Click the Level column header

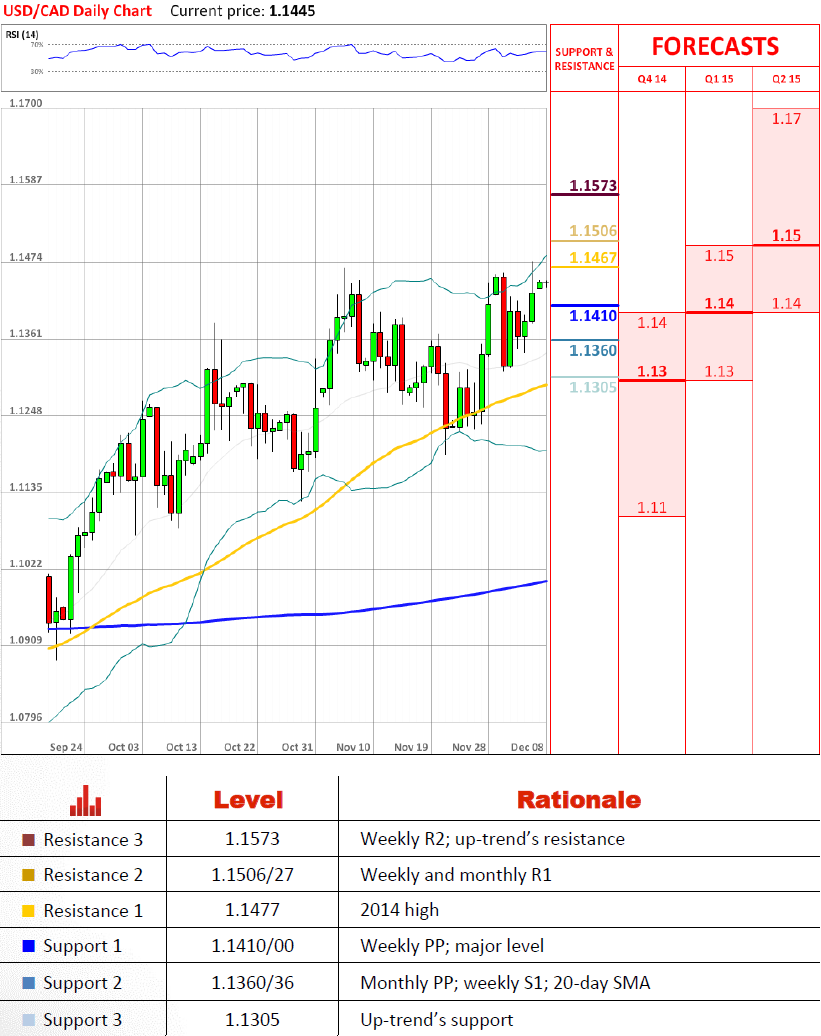point(248,800)
